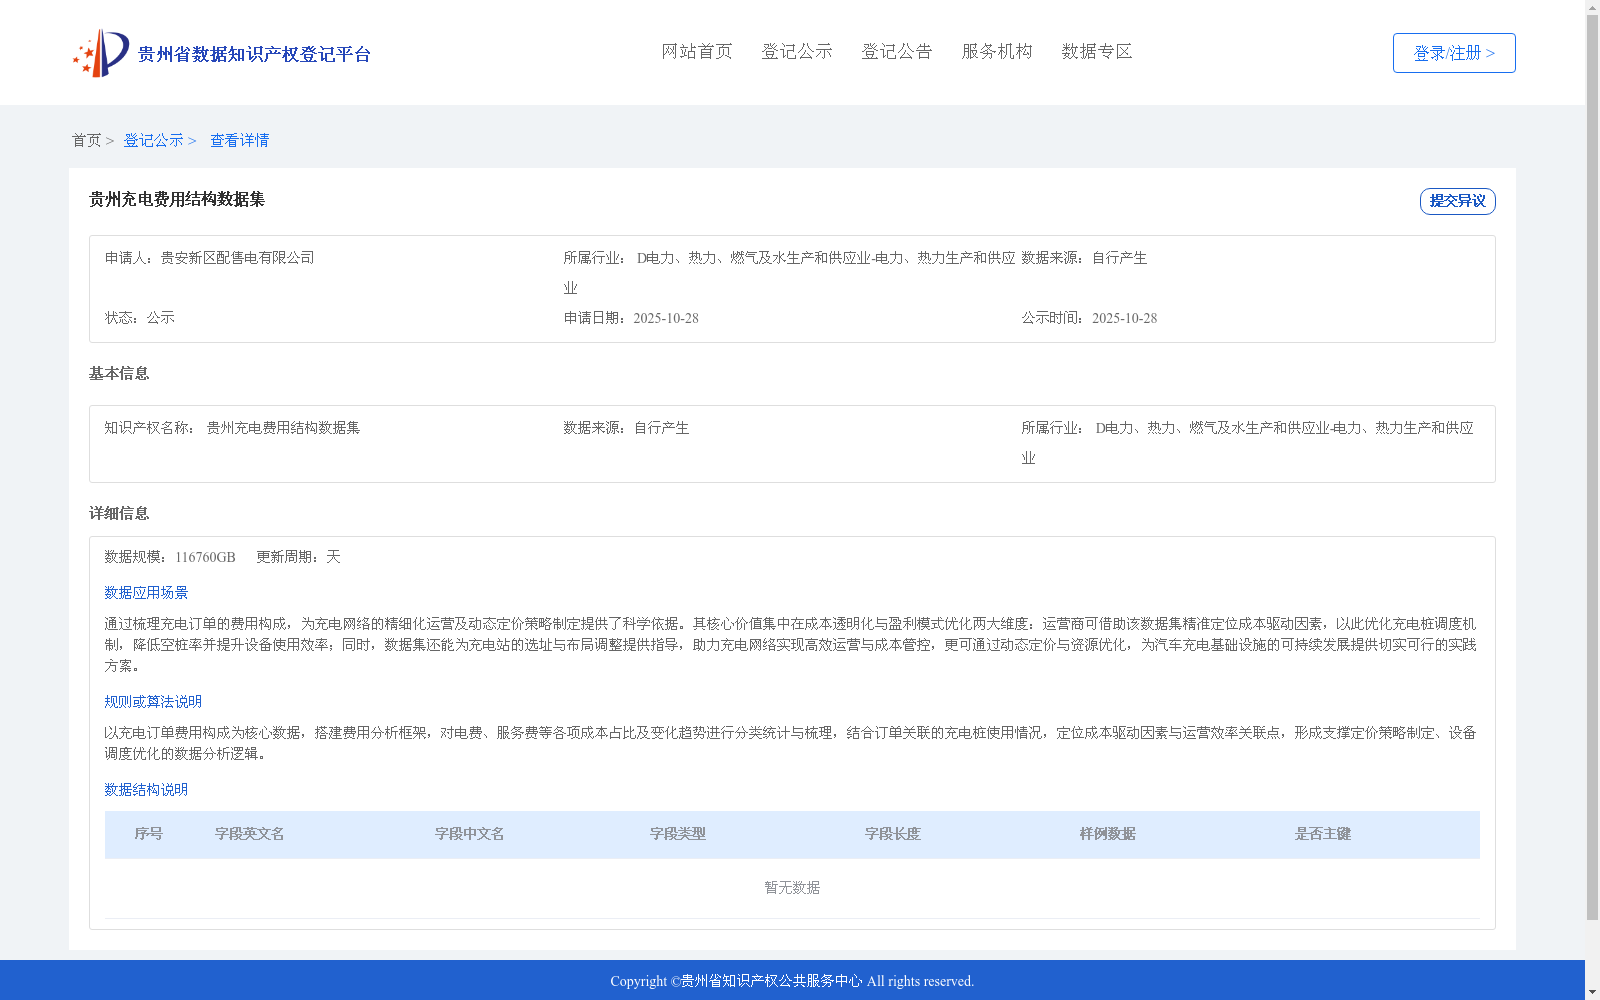Click the 字段中文名 column header
The width and height of the screenshot is (1600, 1000).
click(470, 834)
